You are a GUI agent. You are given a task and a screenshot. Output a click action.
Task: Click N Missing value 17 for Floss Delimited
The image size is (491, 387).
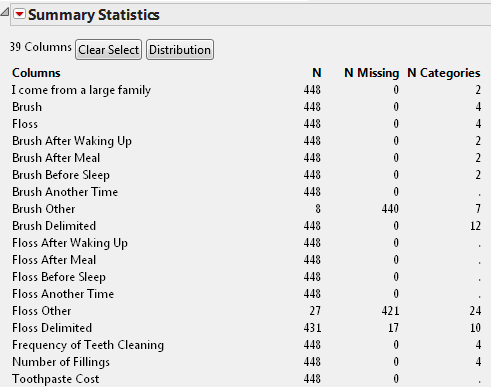pos(394,328)
